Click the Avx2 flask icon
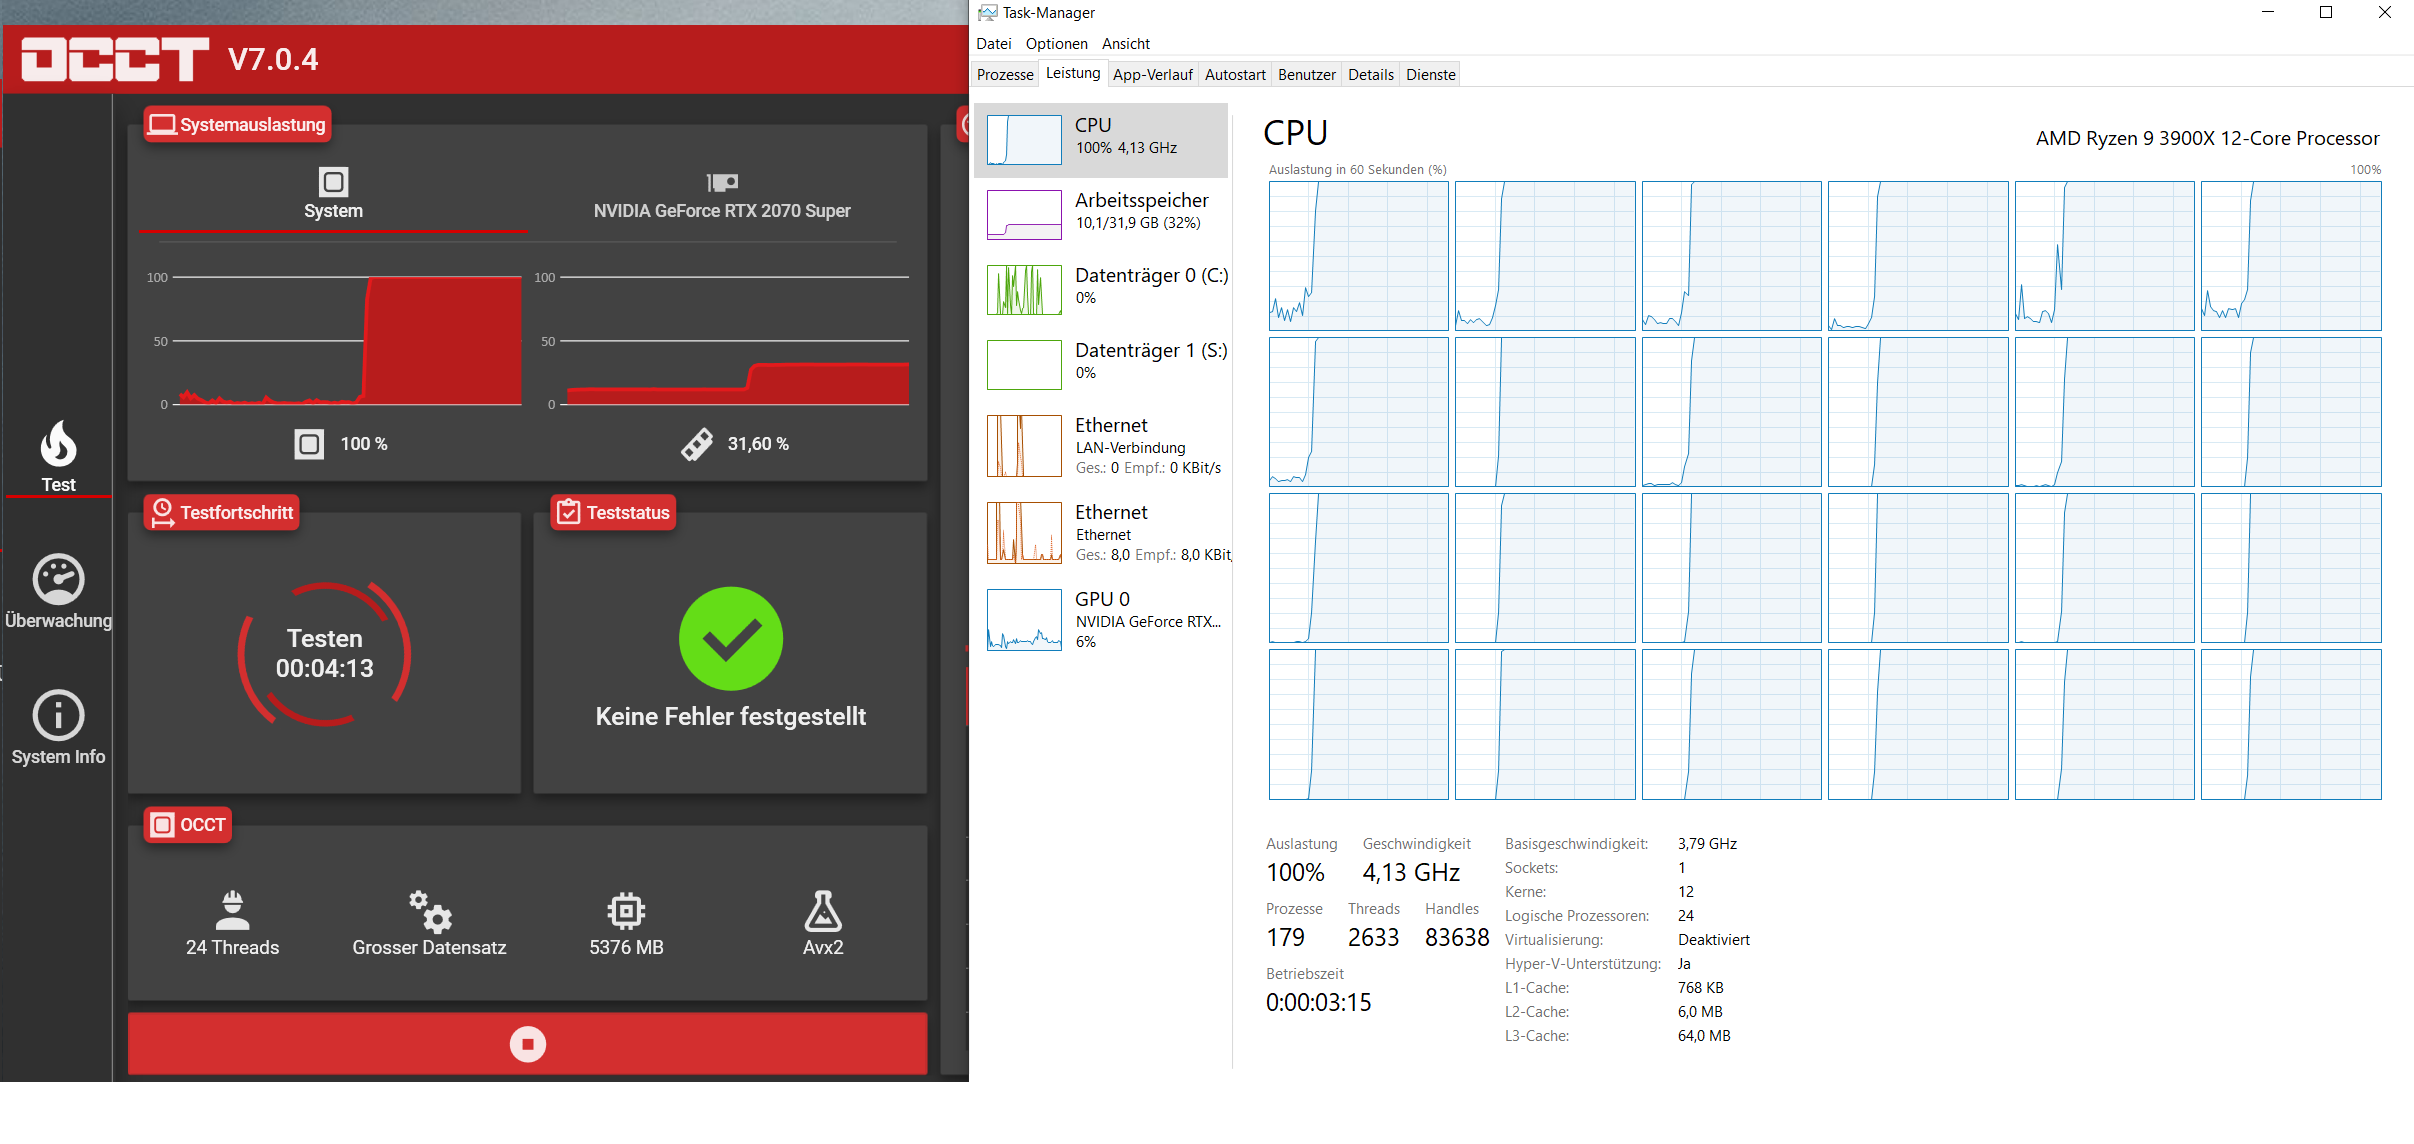2414x1144 pixels. [x=823, y=911]
